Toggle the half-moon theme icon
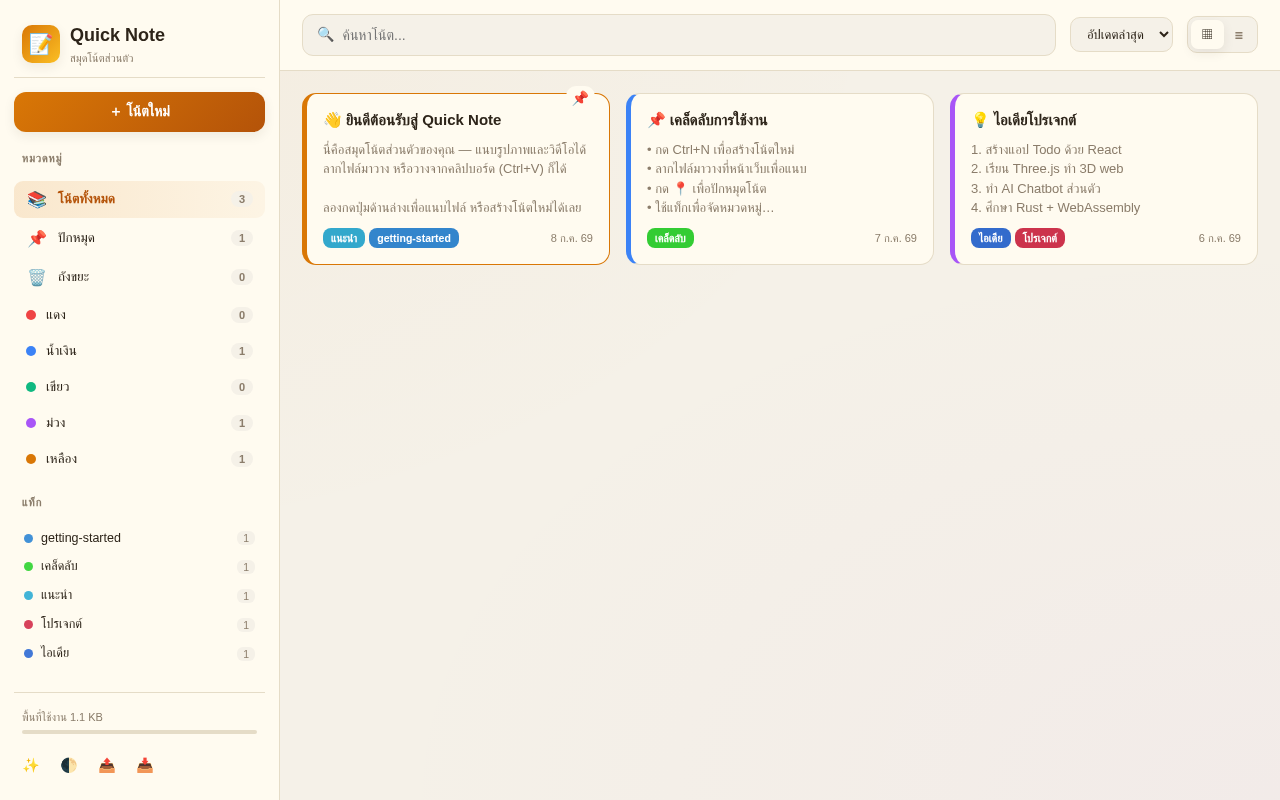 69,765
